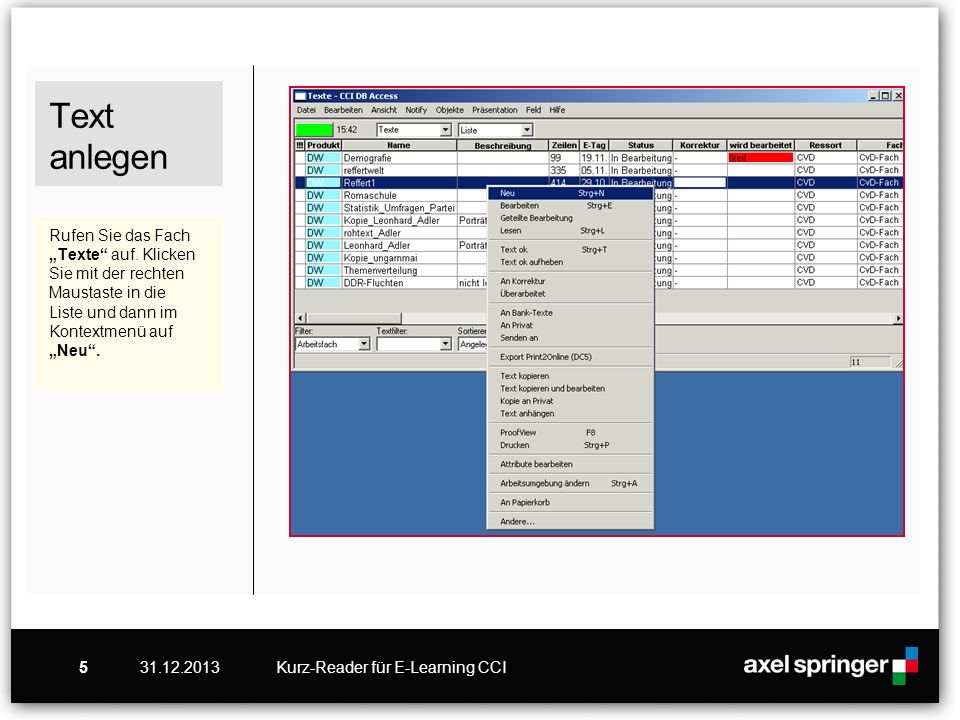Choose Neu in the context menu
960x720 pixels.
pos(570,193)
